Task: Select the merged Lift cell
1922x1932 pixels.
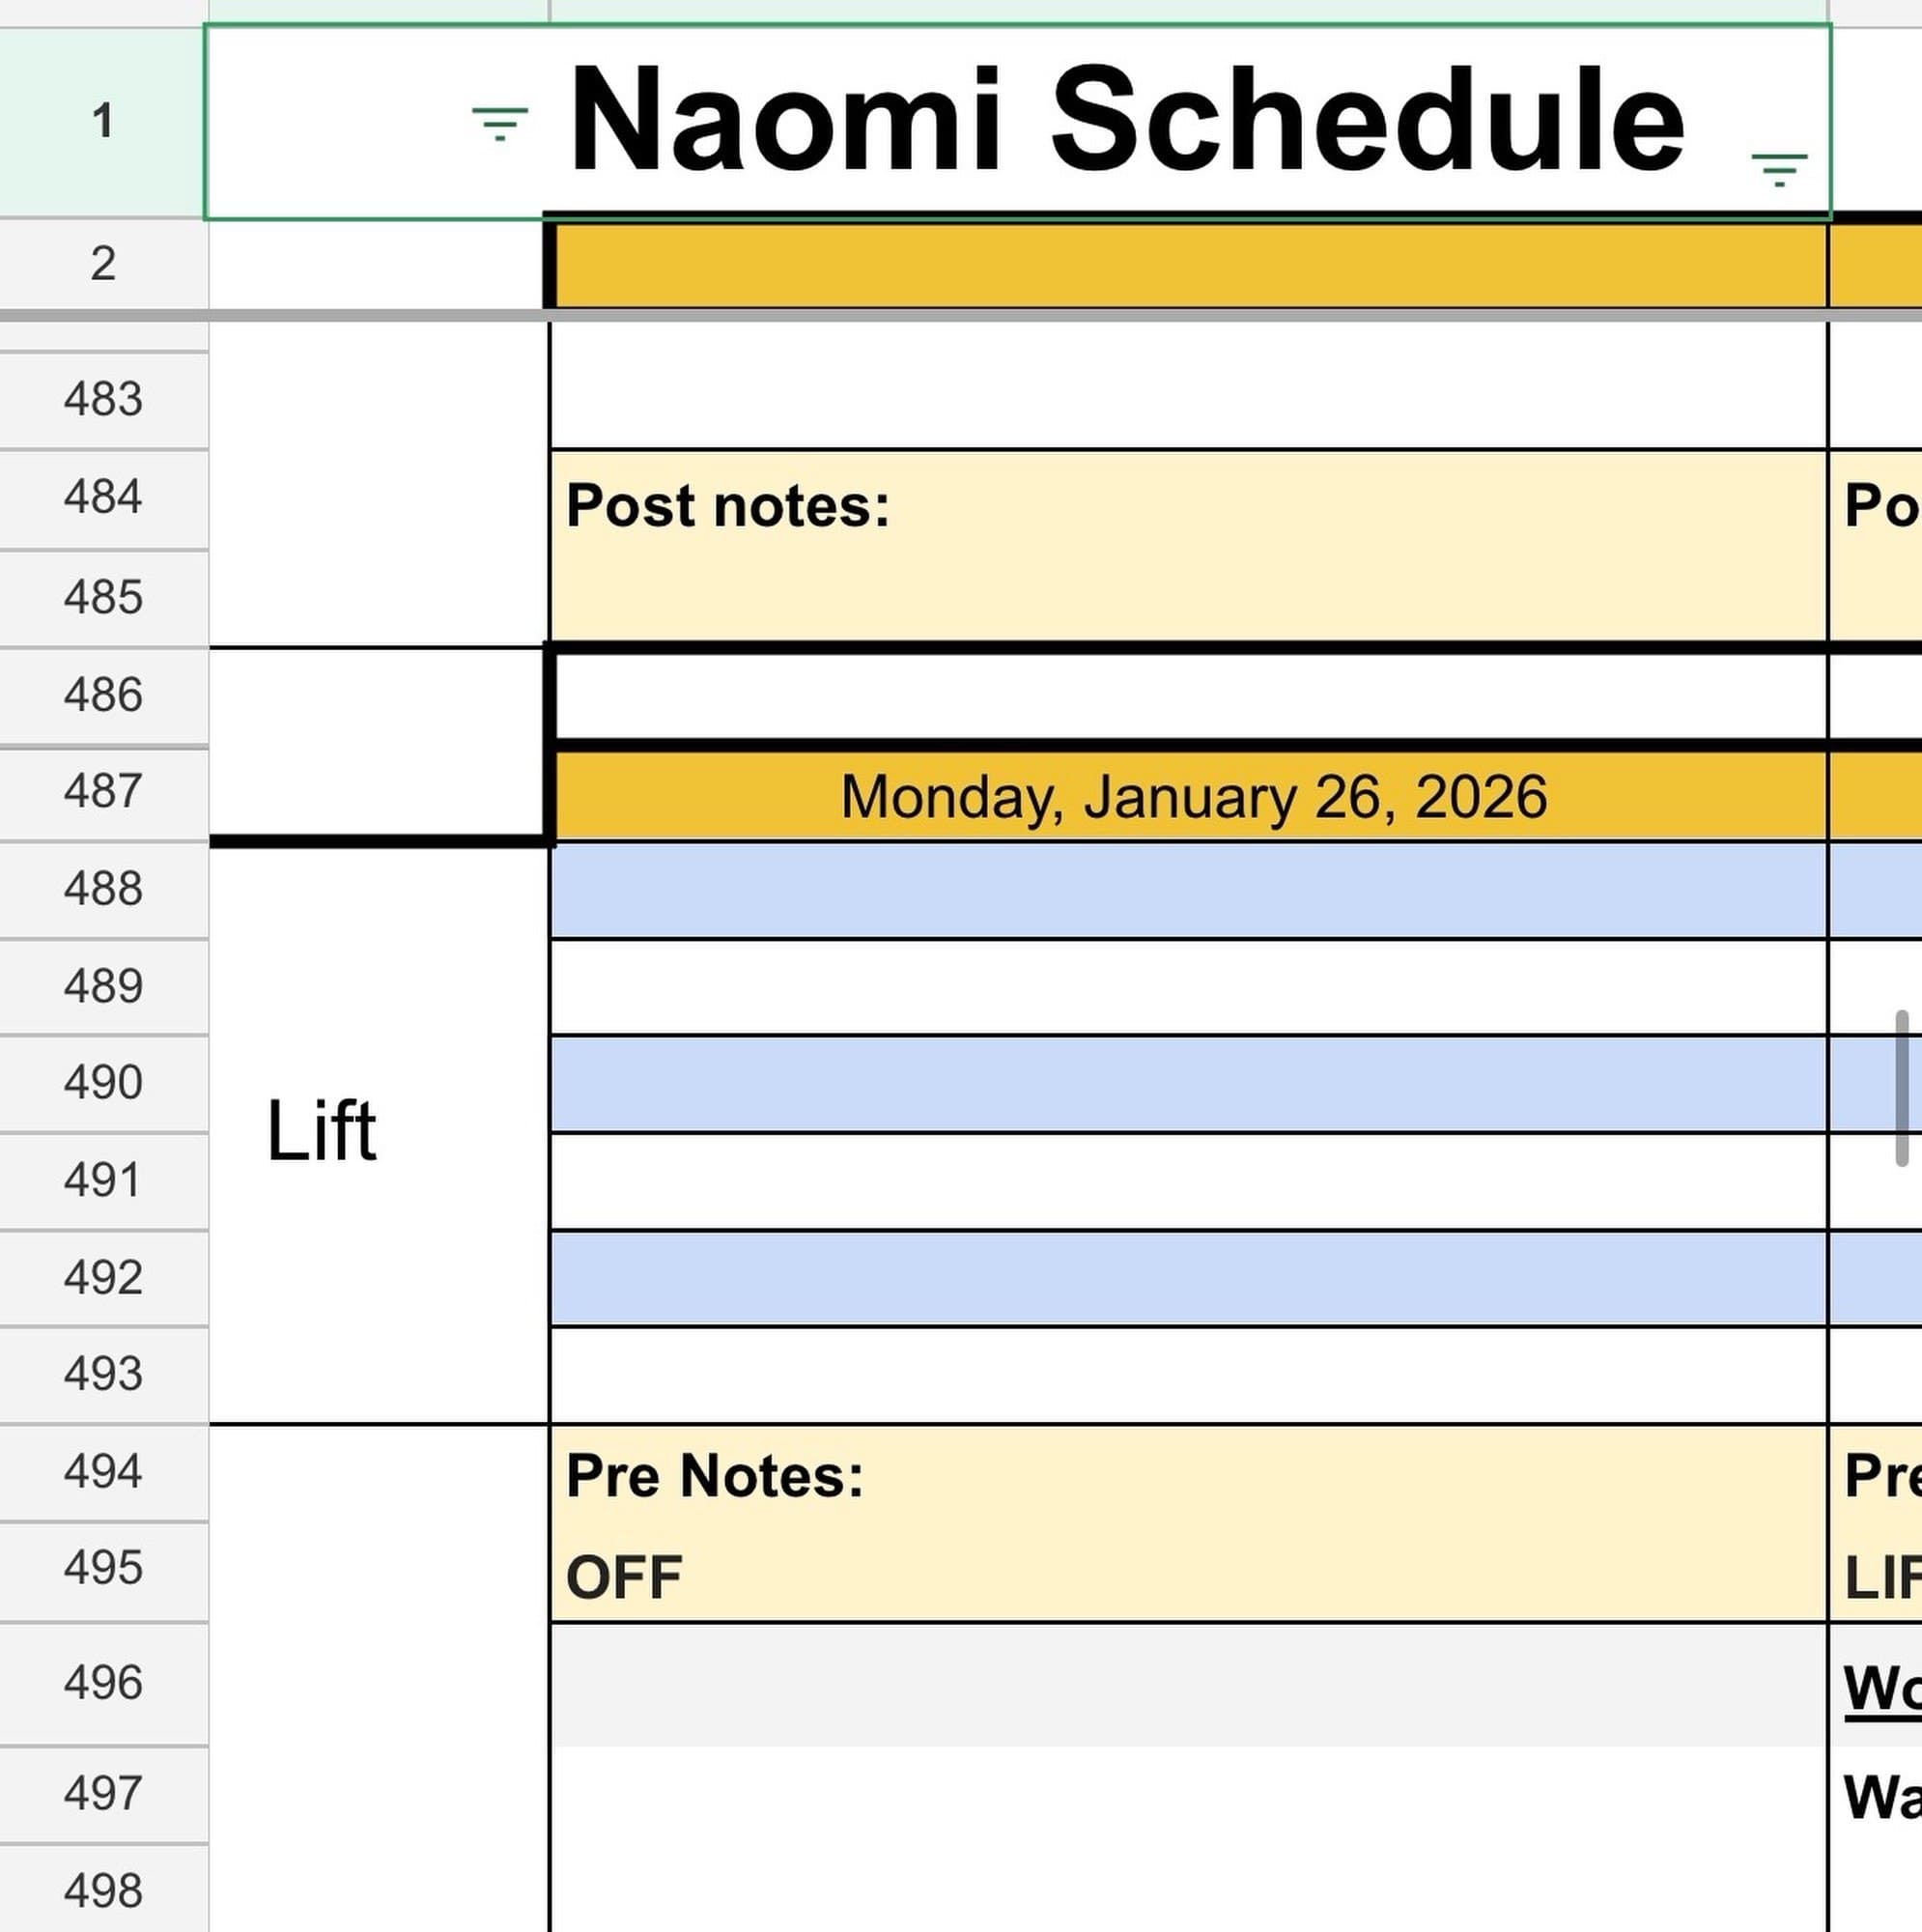Action: (378, 1132)
